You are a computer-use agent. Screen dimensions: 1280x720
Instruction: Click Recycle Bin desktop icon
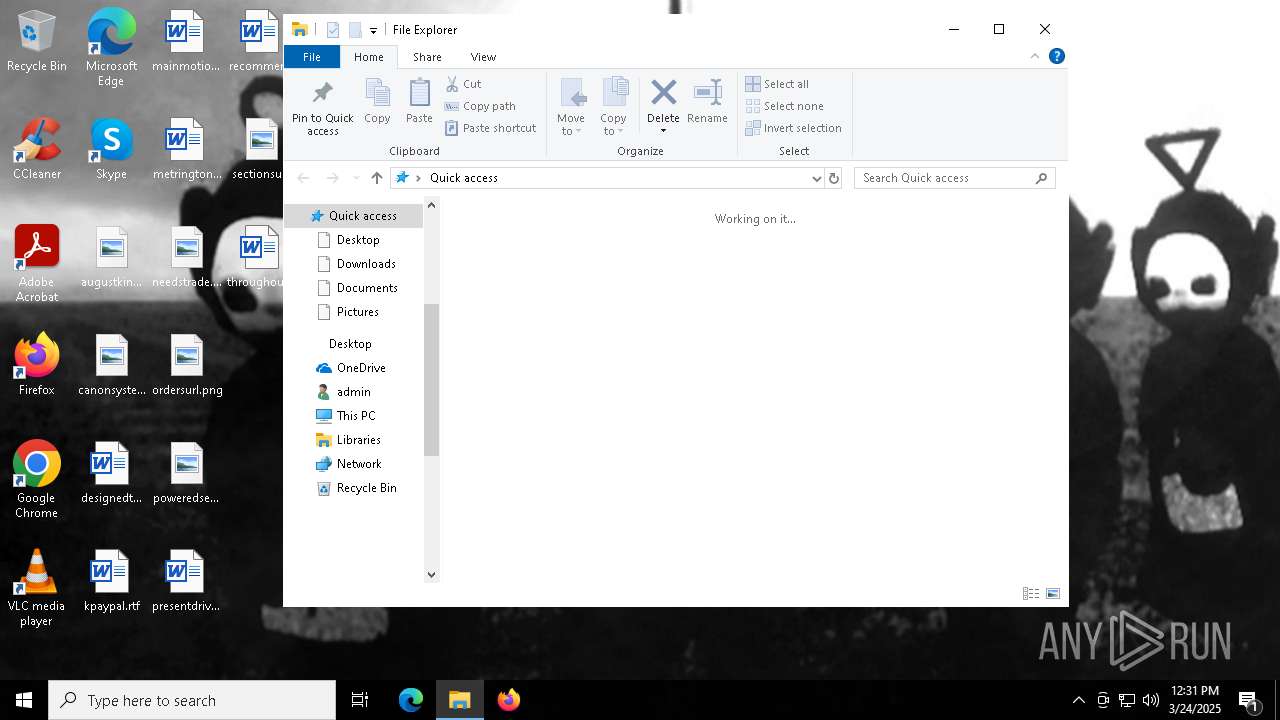coord(37,42)
